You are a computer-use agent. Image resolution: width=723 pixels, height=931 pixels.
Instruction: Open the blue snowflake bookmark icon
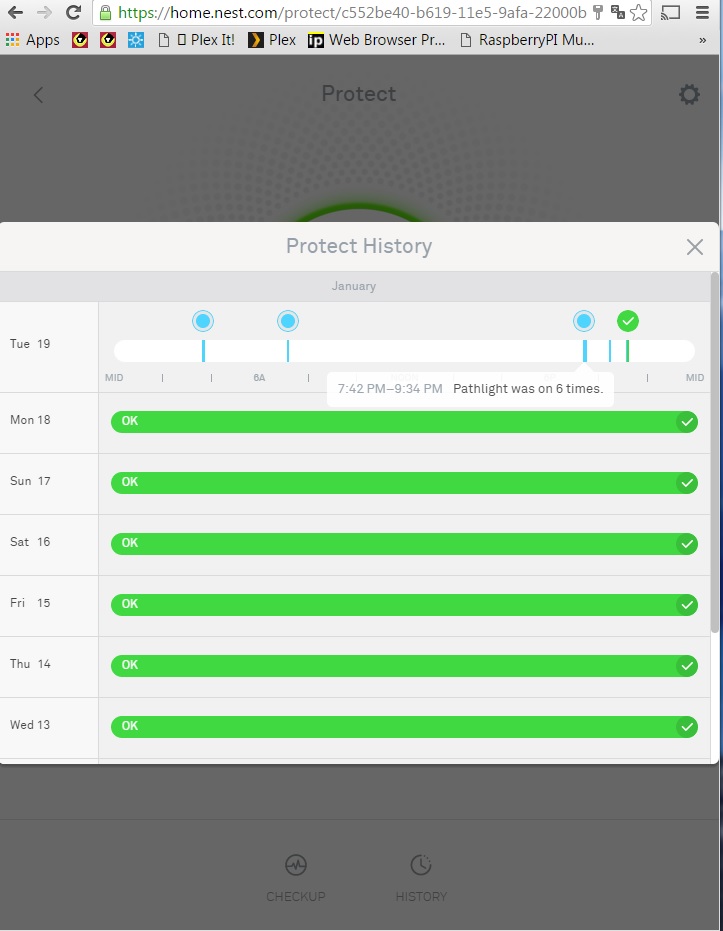pyautogui.click(x=136, y=40)
